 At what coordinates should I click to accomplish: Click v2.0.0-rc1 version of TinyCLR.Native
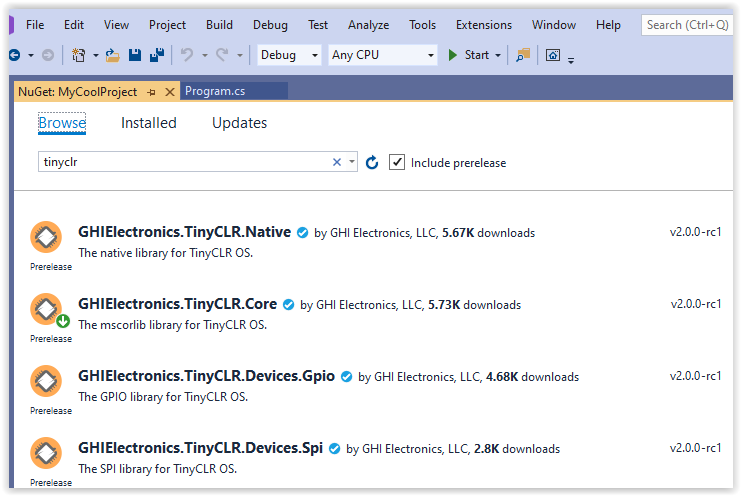point(696,232)
